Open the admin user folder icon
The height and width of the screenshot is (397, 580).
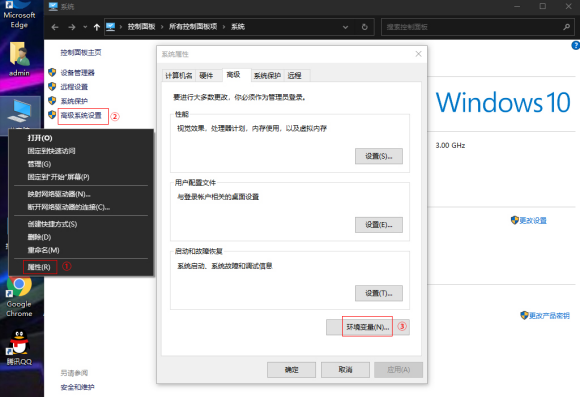click(x=19, y=59)
